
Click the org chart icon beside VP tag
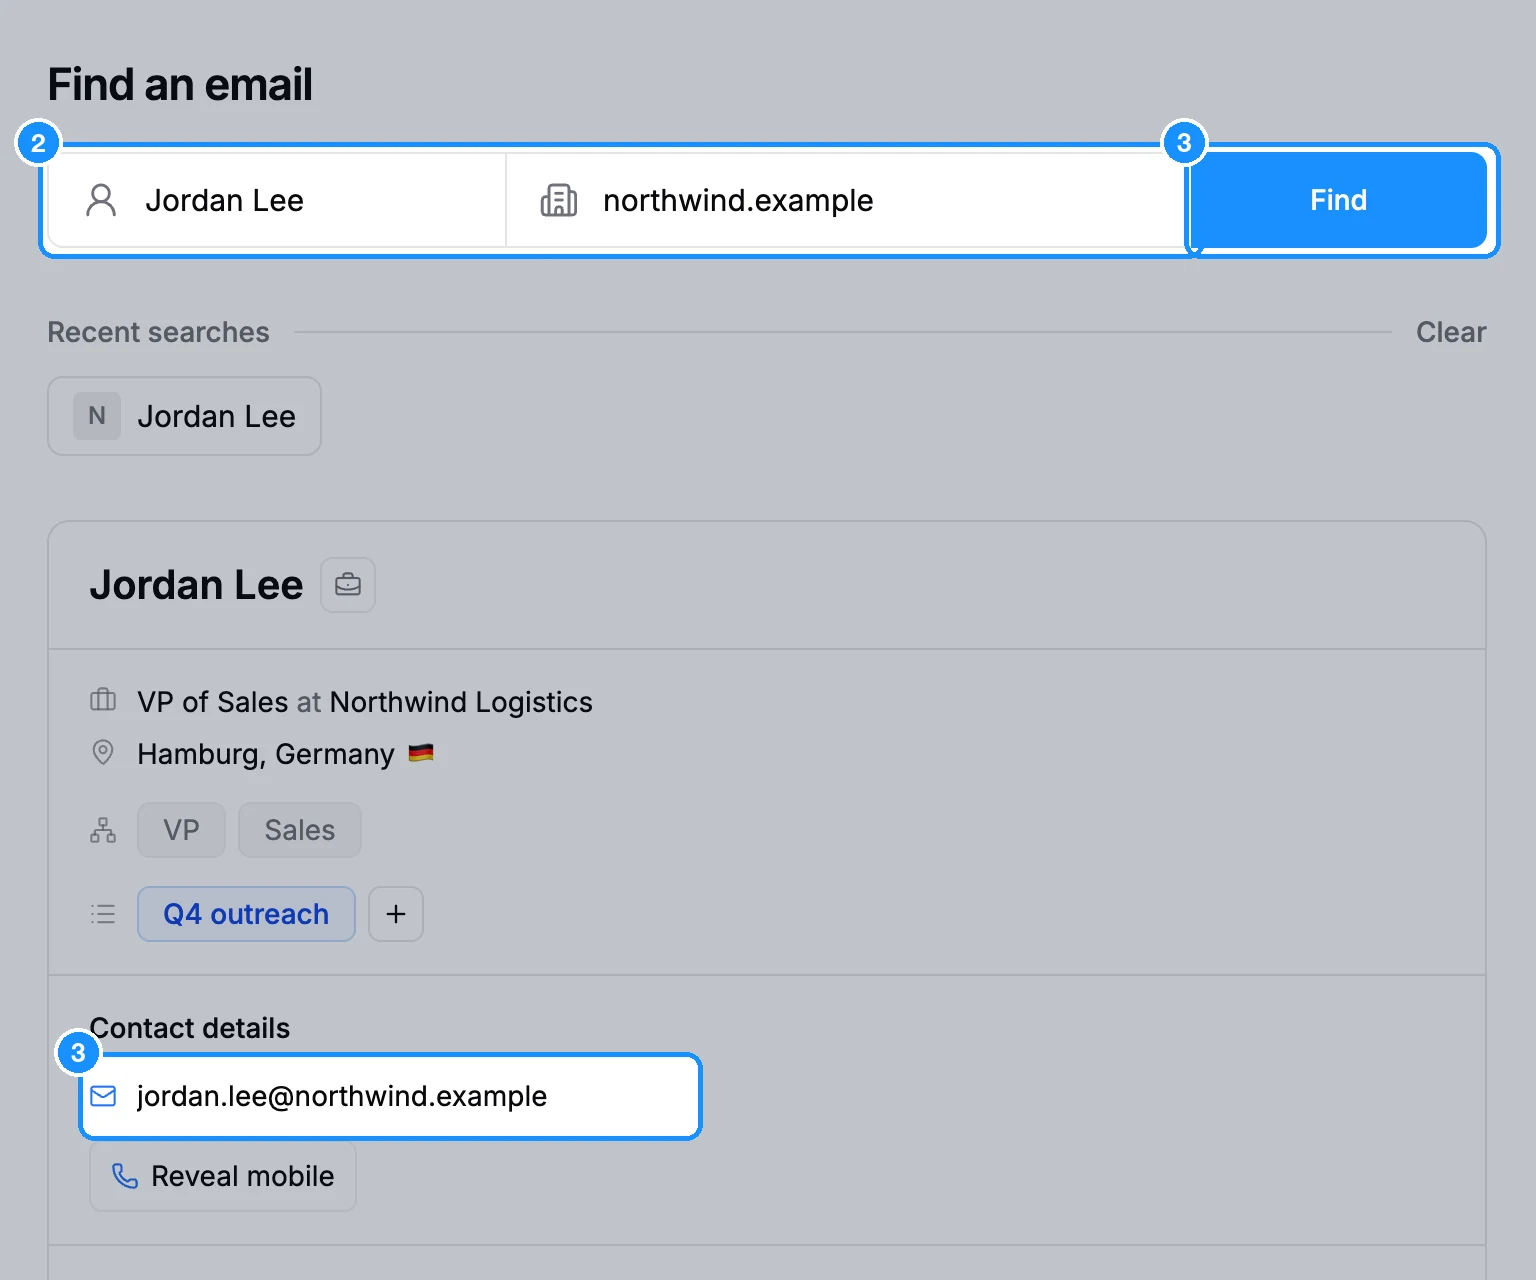103,830
